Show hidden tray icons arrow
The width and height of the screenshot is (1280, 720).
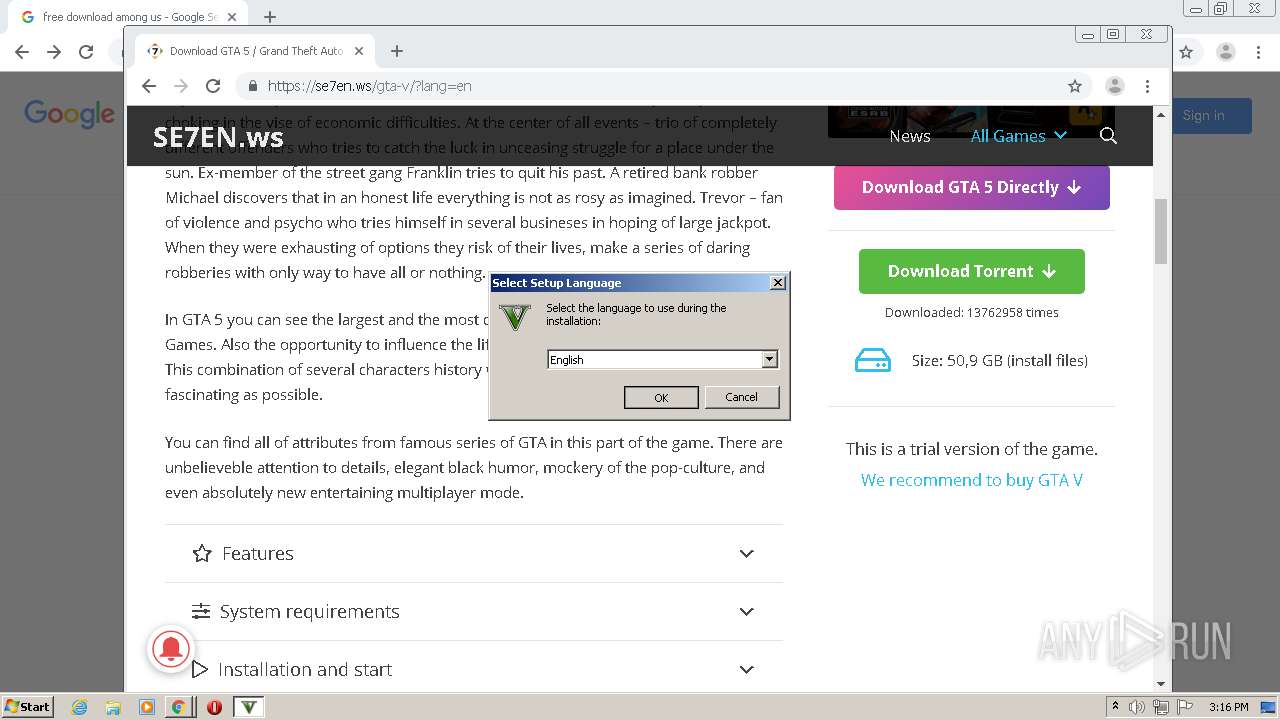(x=1115, y=707)
